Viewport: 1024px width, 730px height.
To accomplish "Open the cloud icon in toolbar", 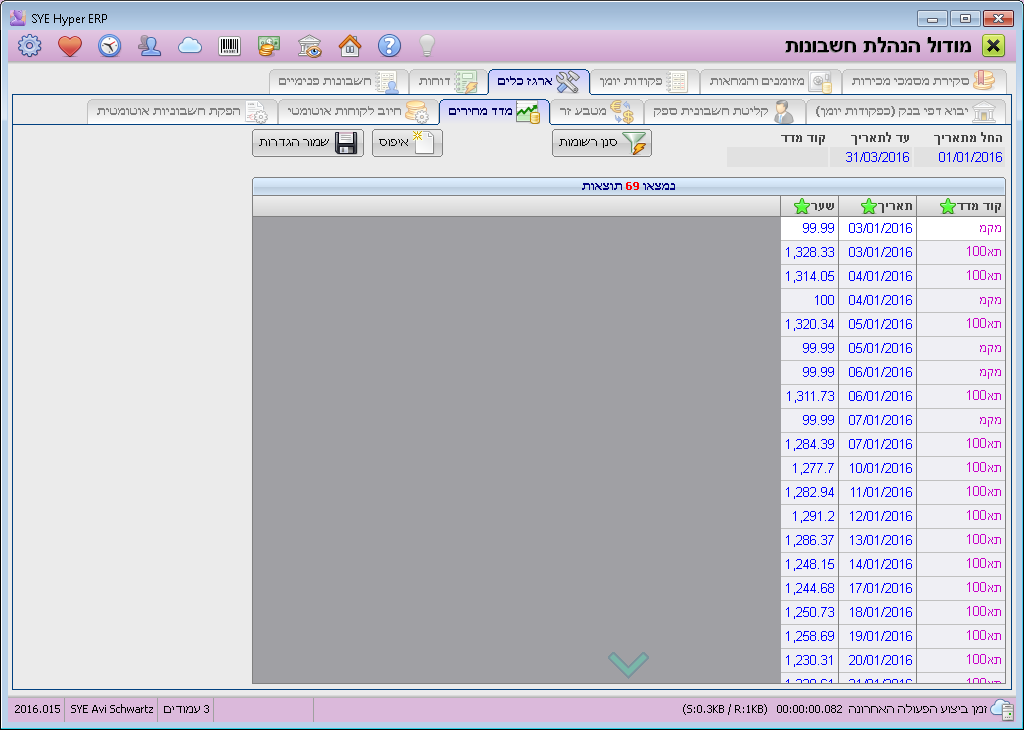I will 189,46.
